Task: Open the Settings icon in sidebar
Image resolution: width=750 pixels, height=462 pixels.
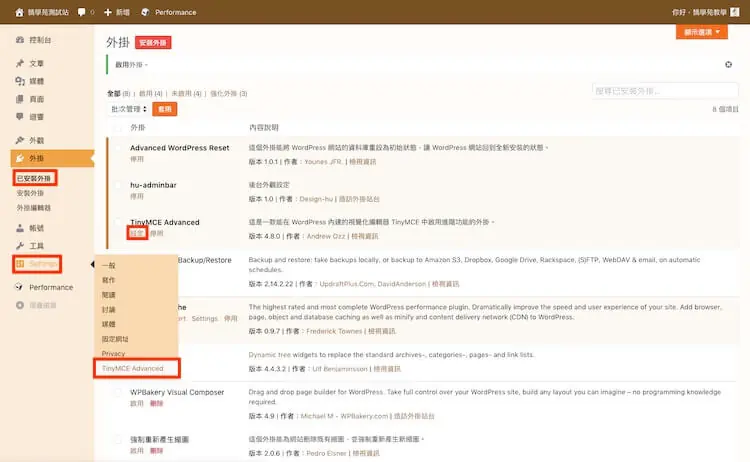Action: tap(20, 264)
